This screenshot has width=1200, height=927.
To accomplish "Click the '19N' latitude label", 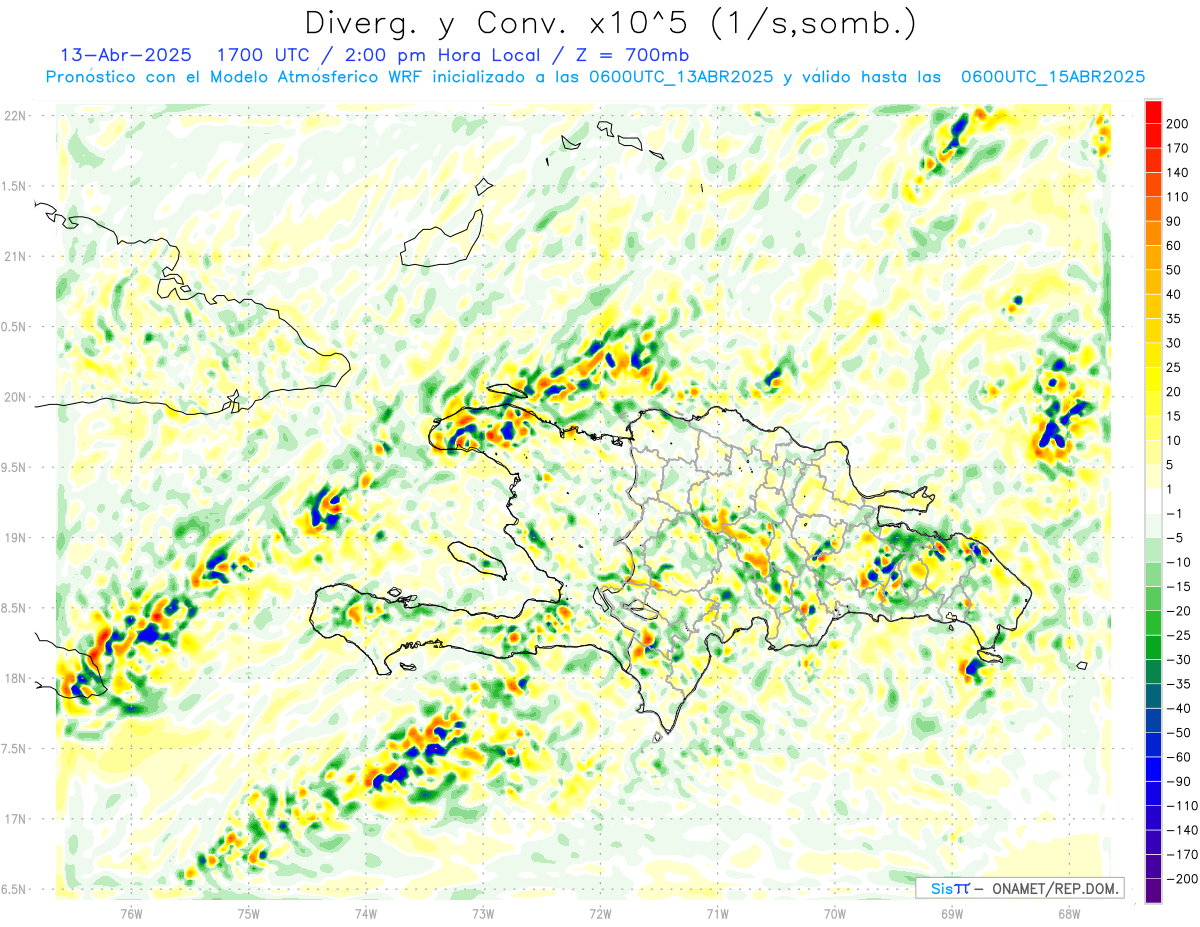I will (14, 538).
